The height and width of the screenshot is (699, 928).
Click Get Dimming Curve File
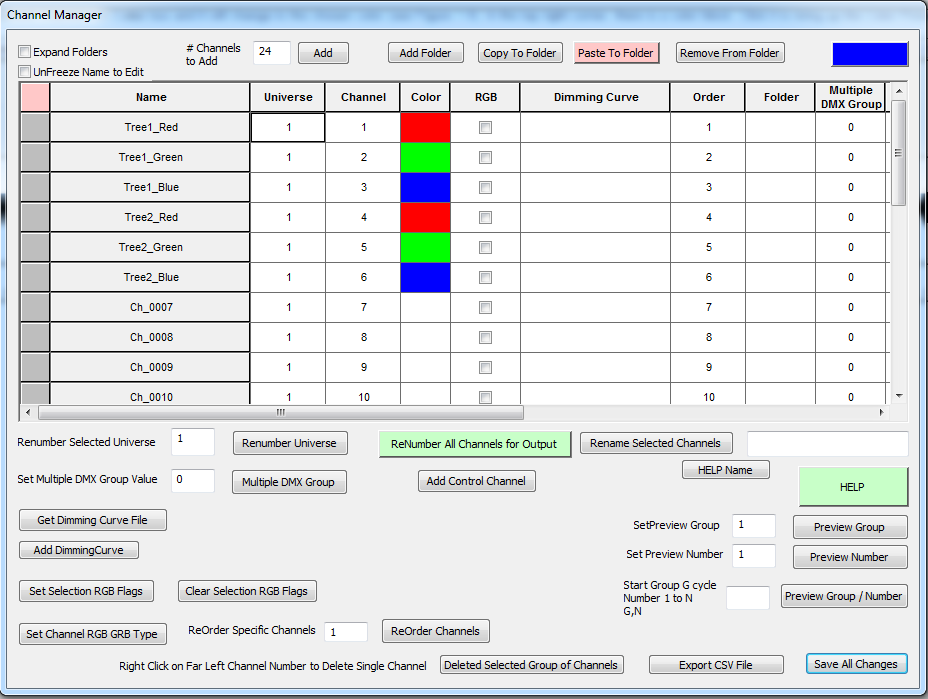(93, 520)
